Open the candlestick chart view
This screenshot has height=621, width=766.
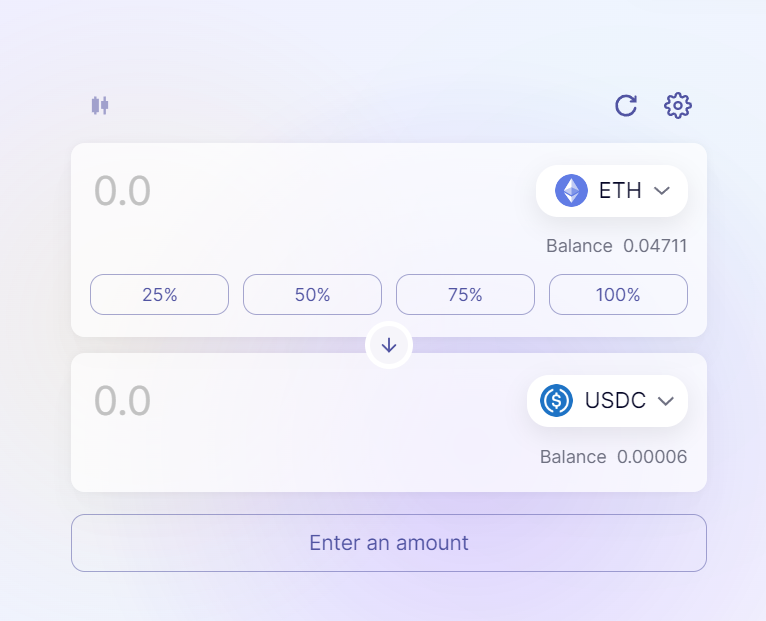[x=99, y=105]
